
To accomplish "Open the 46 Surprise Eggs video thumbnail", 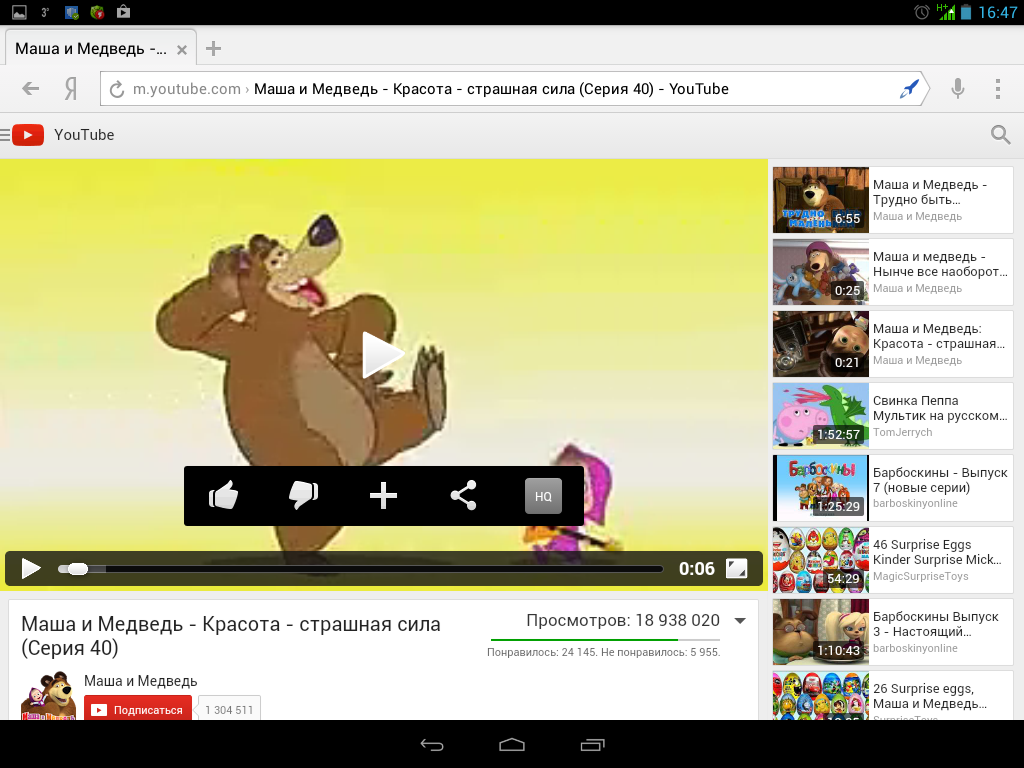I will click(820, 560).
